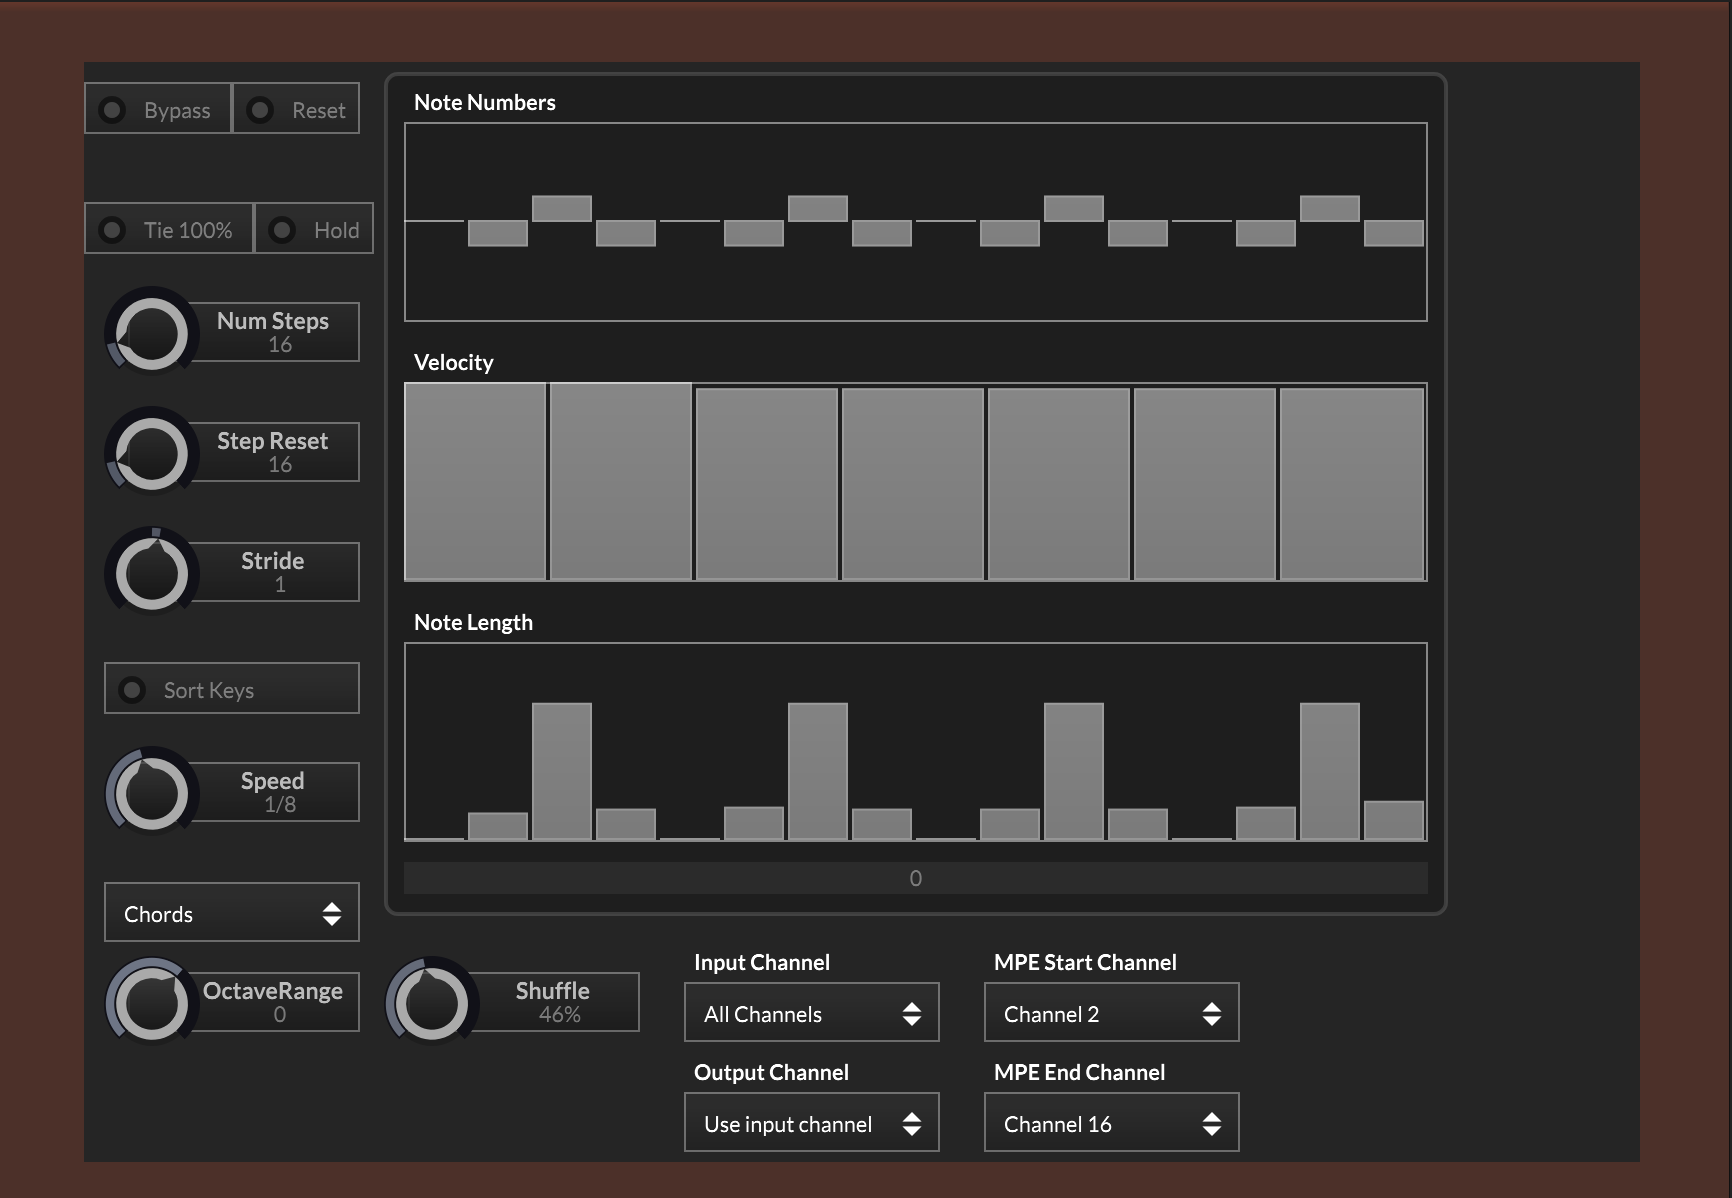Toggle the Bypass button

point(158,108)
